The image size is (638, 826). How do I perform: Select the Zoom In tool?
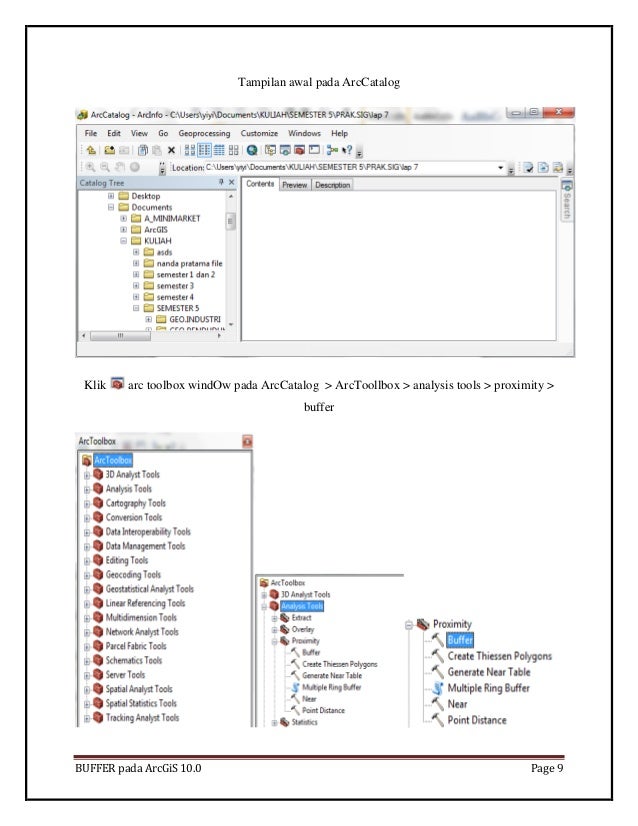pos(91,167)
